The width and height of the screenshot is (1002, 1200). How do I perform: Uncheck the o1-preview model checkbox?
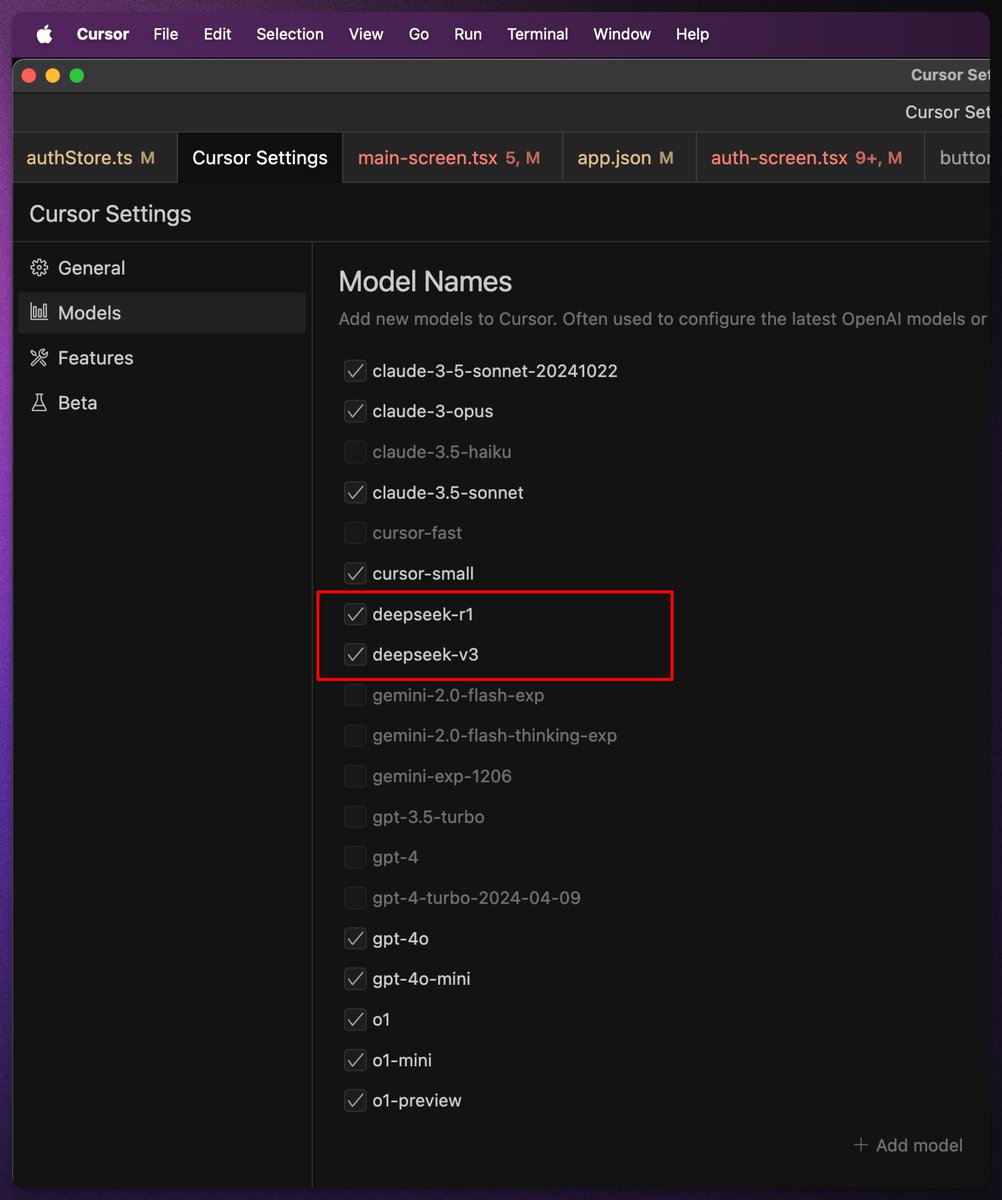[355, 1101]
